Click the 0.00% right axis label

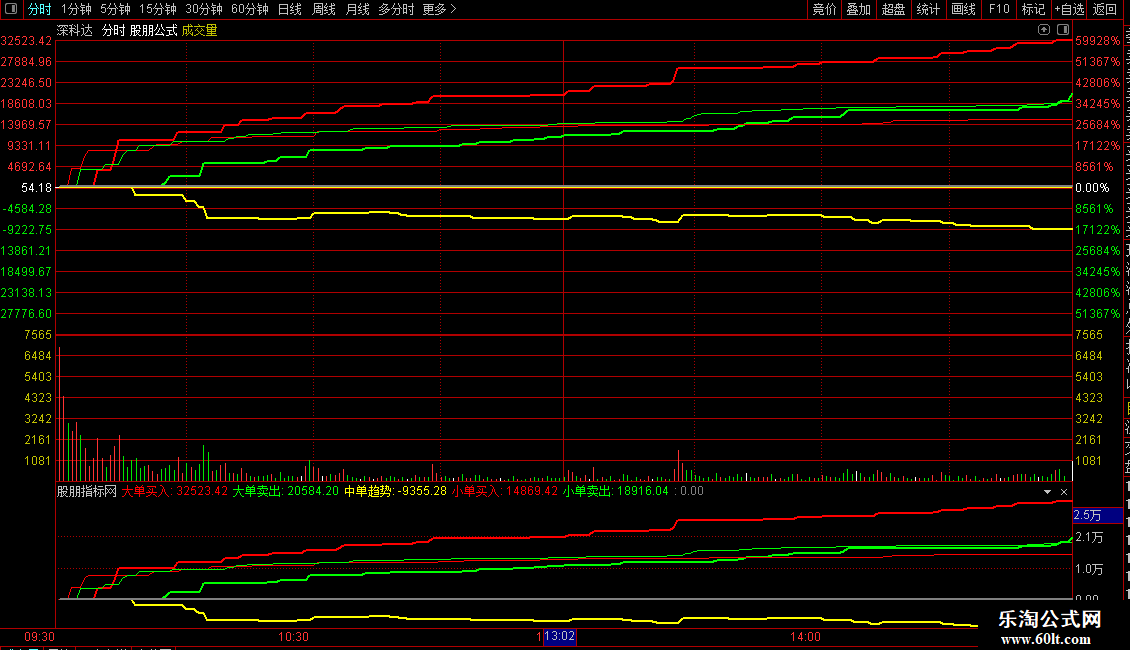tap(1092, 188)
